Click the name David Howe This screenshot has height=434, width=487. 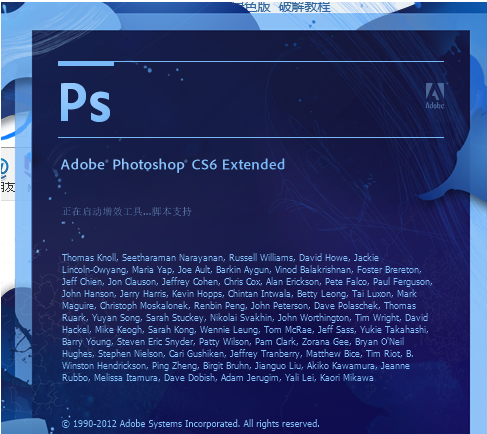pyautogui.click(x=324, y=258)
